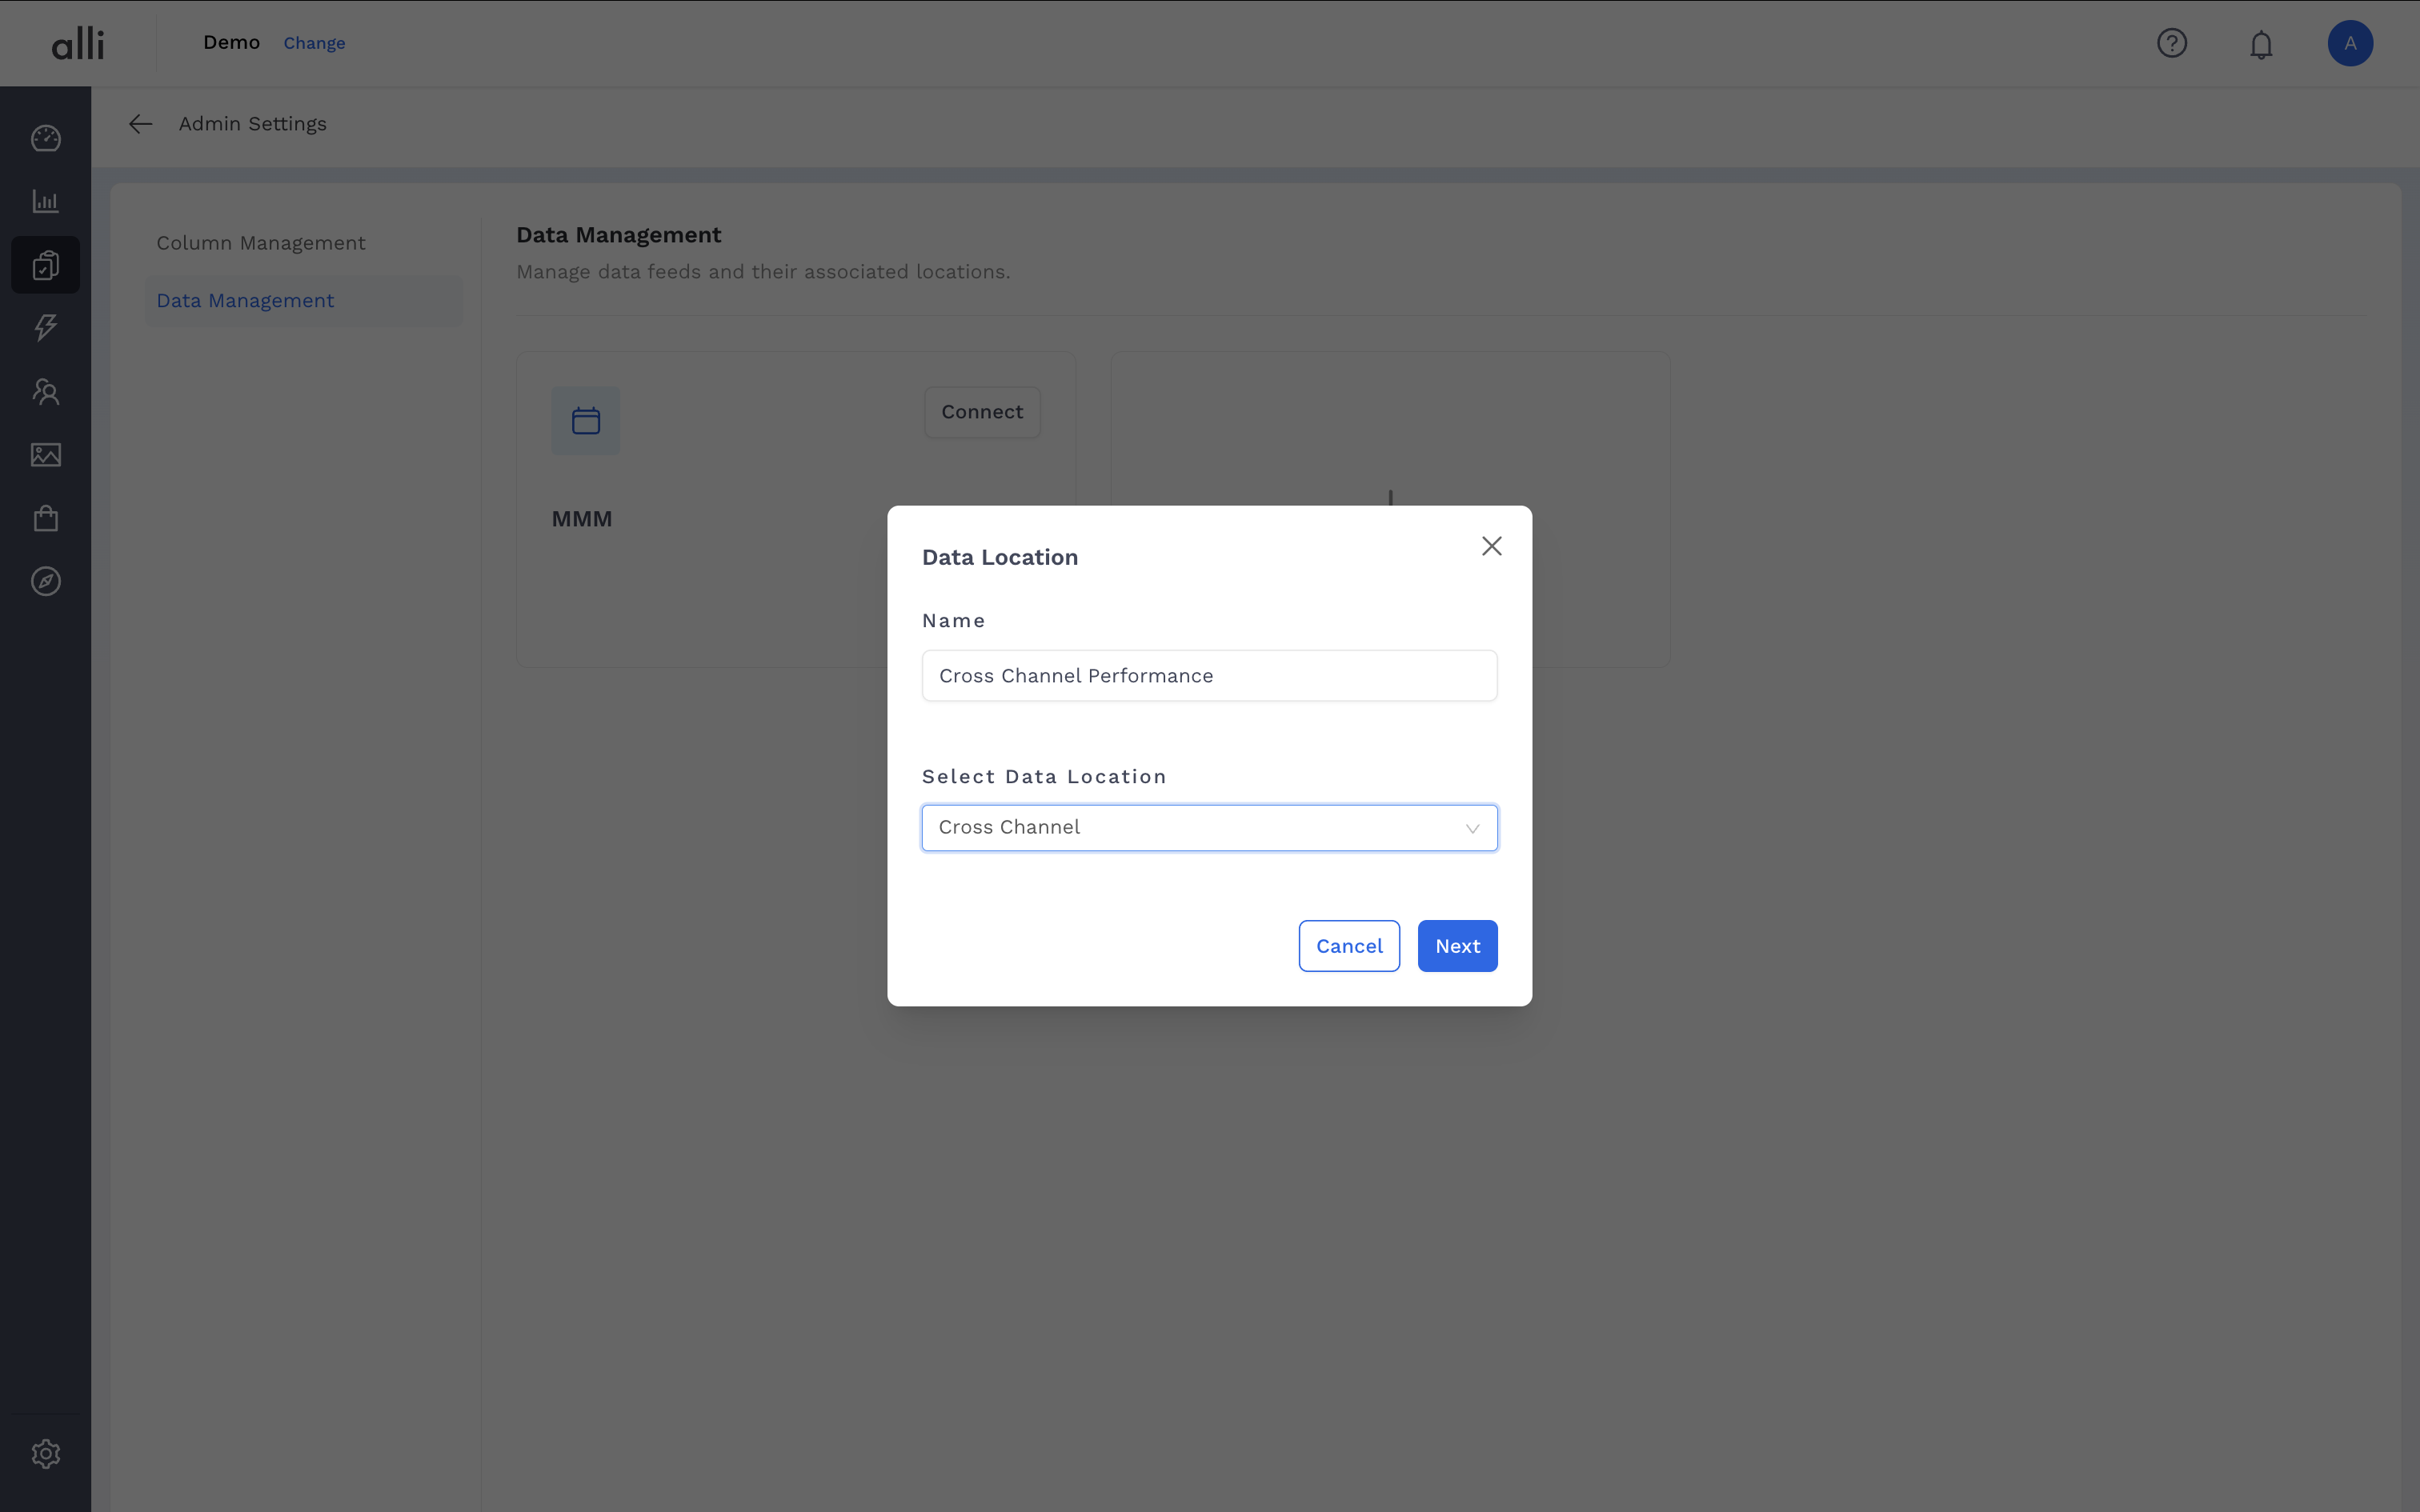Image resolution: width=2420 pixels, height=1512 pixels.
Task: Go back using Admin Settings arrow
Action: (x=140, y=124)
